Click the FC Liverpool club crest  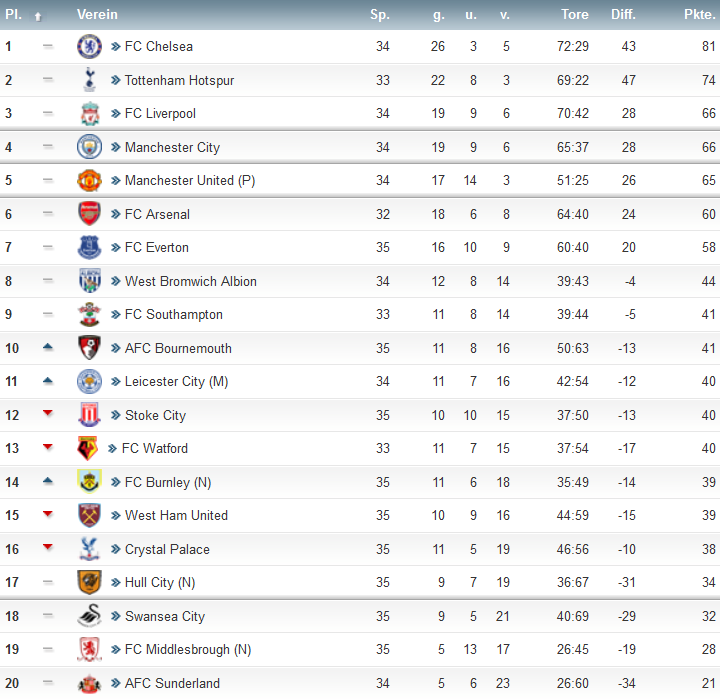pyautogui.click(x=90, y=113)
